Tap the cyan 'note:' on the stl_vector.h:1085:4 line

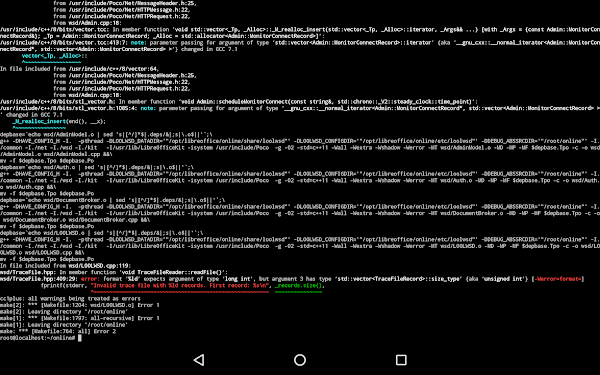pyautogui.click(x=148, y=108)
